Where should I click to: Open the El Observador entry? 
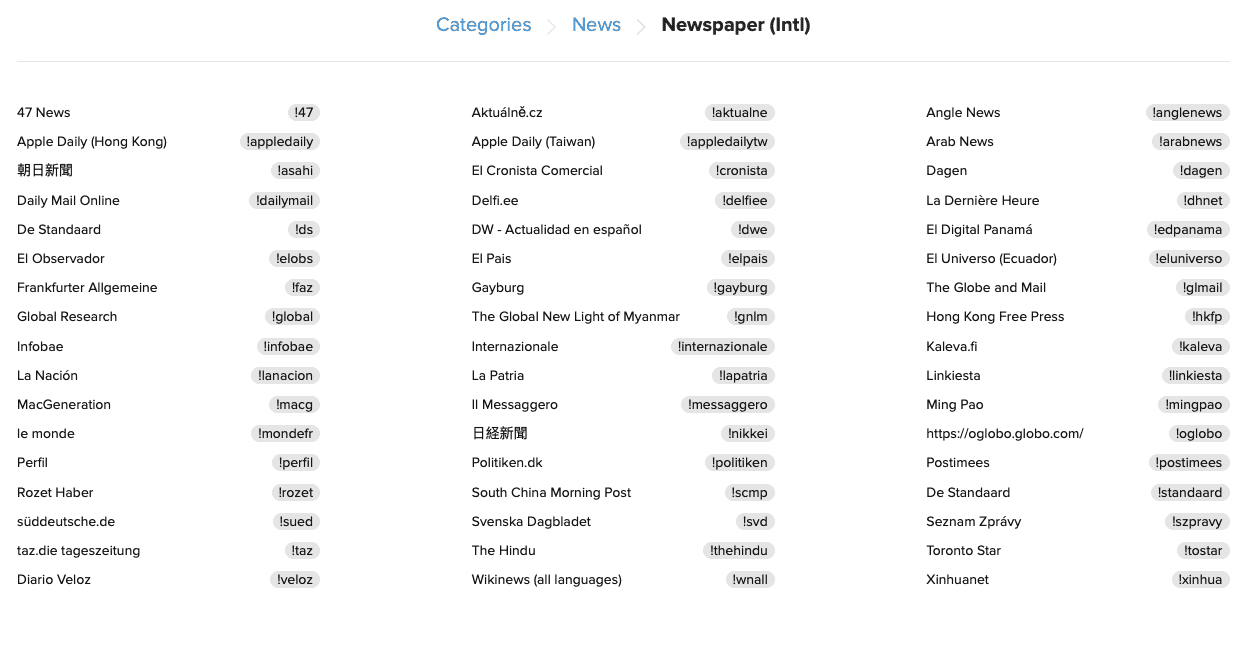[61, 259]
